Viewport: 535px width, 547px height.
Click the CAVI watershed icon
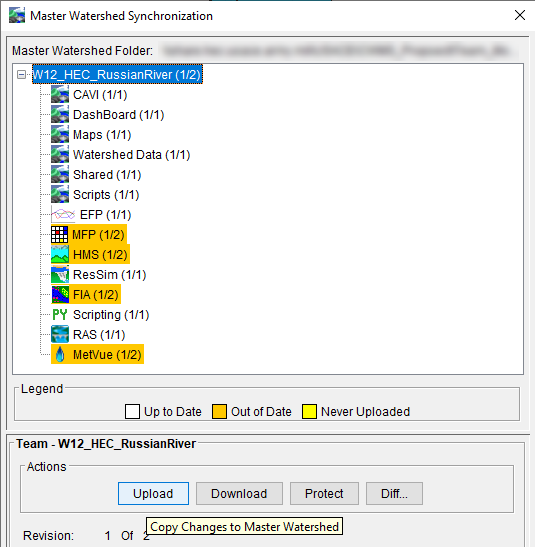[x=60, y=95]
